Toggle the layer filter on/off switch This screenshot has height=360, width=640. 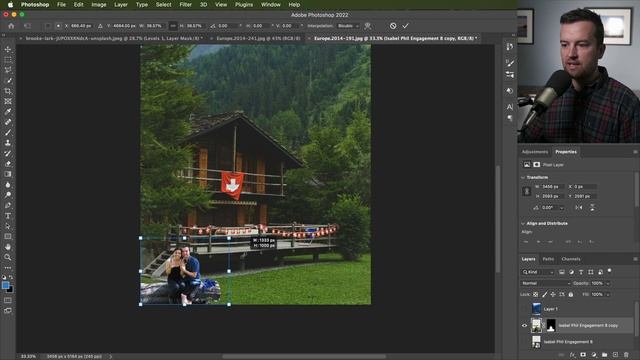click(x=609, y=271)
